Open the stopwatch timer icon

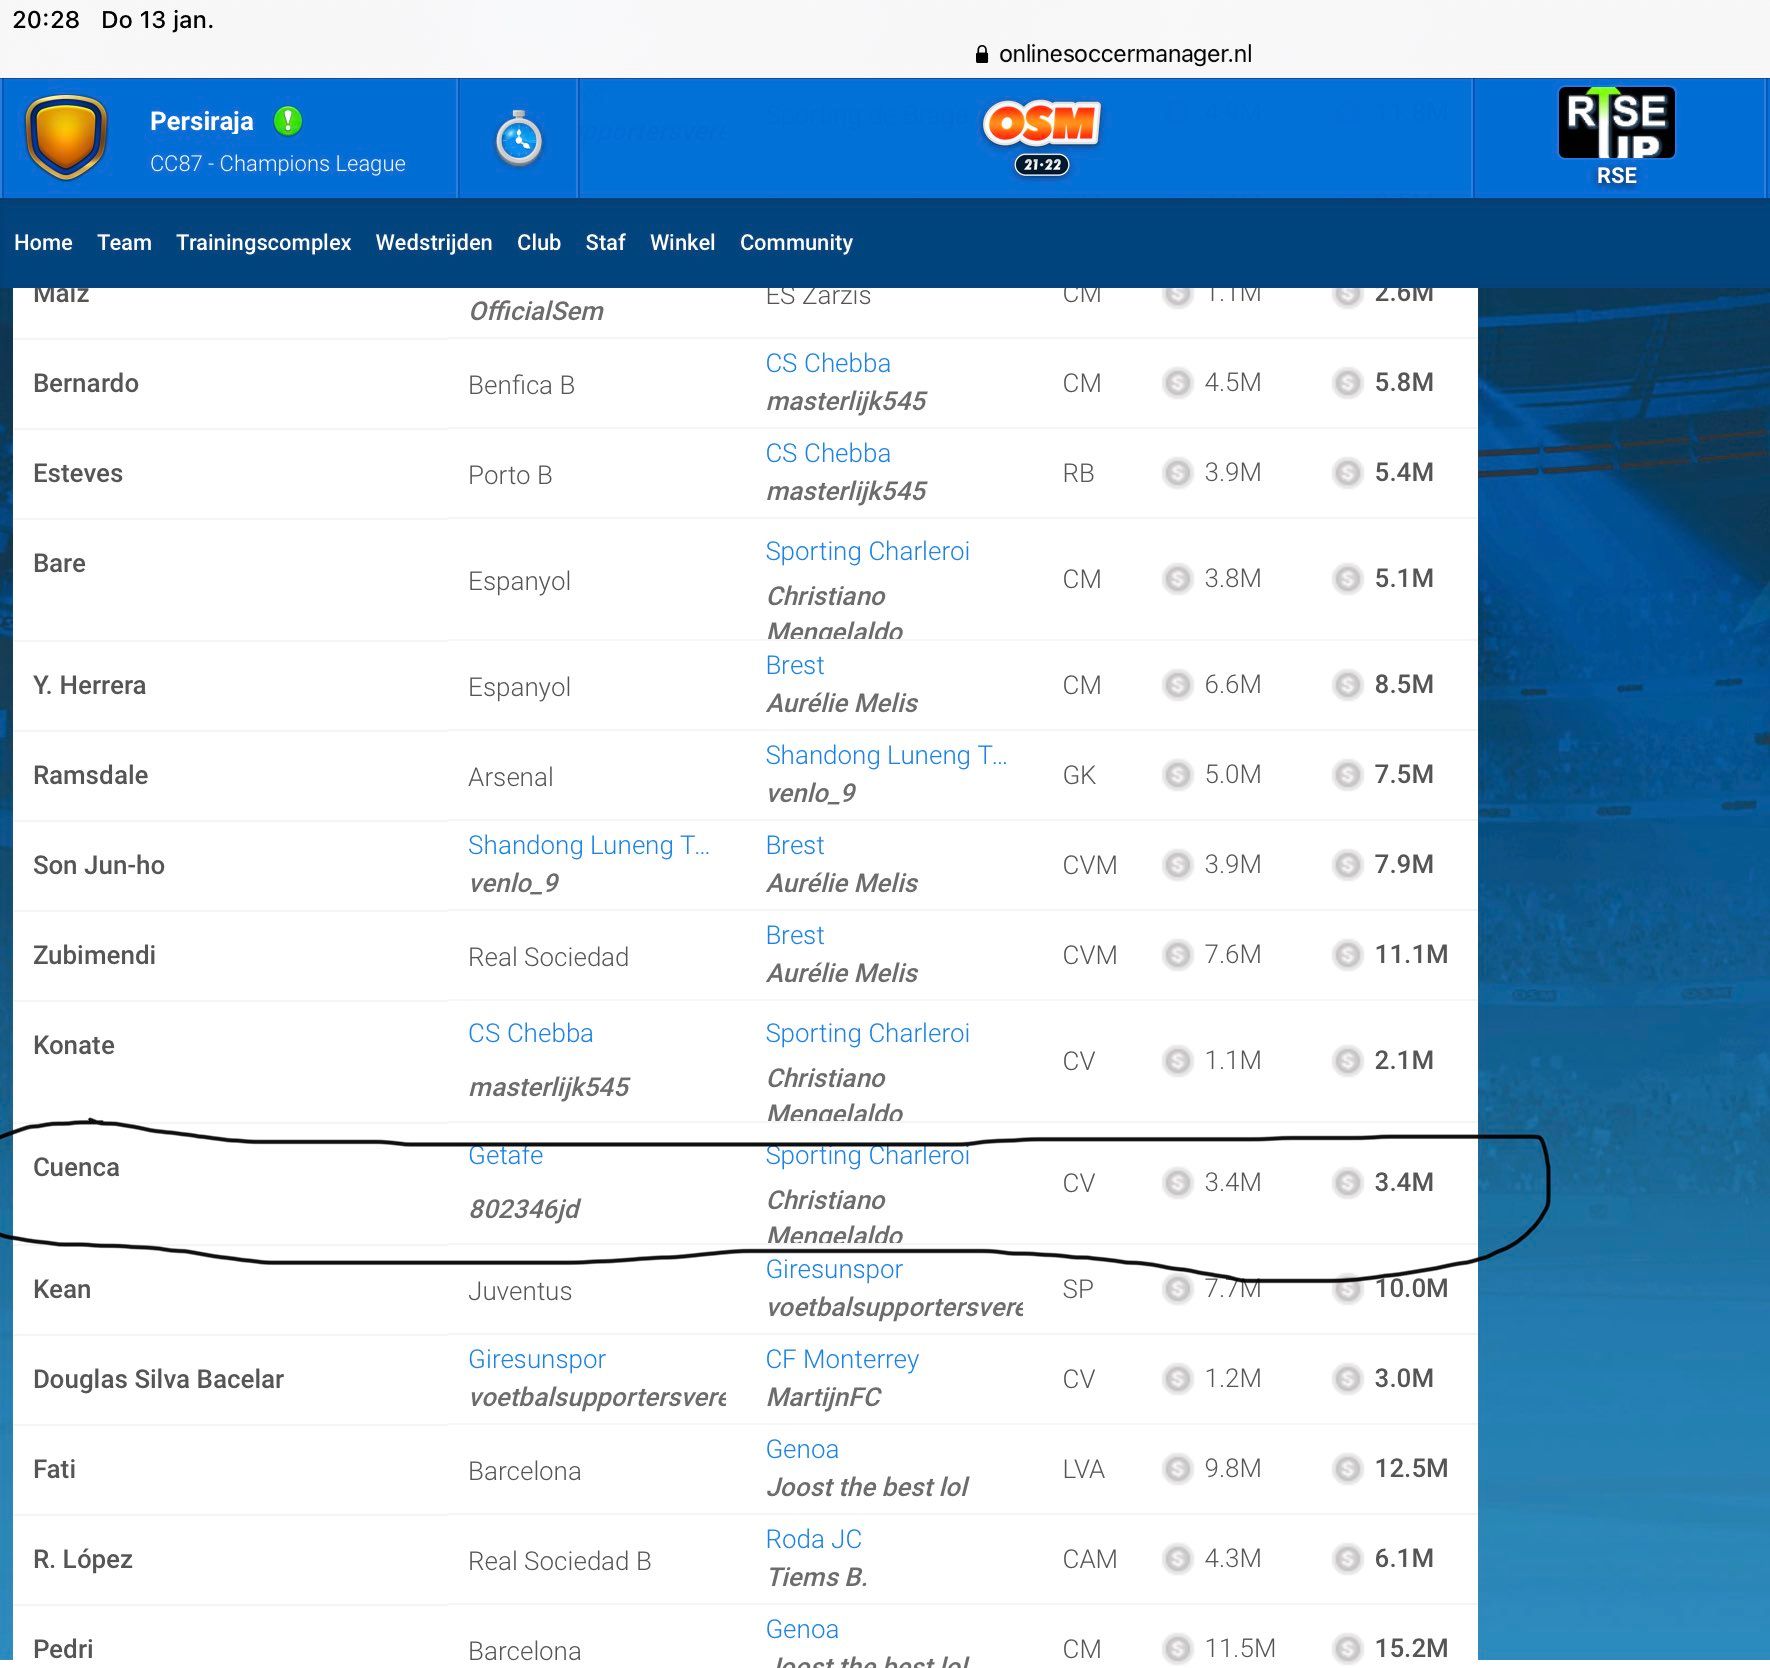(x=519, y=139)
